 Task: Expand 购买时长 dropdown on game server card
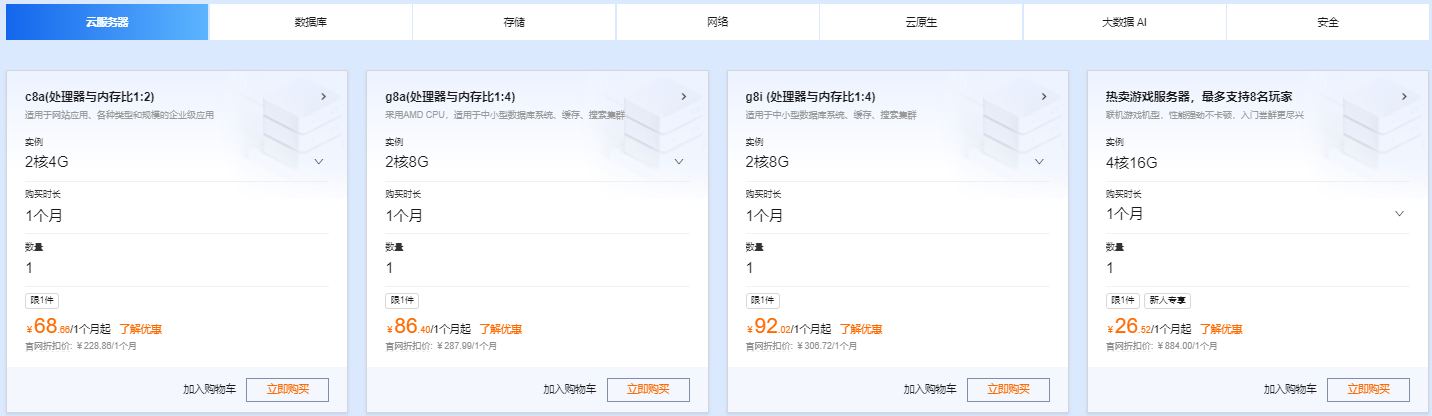point(1257,214)
